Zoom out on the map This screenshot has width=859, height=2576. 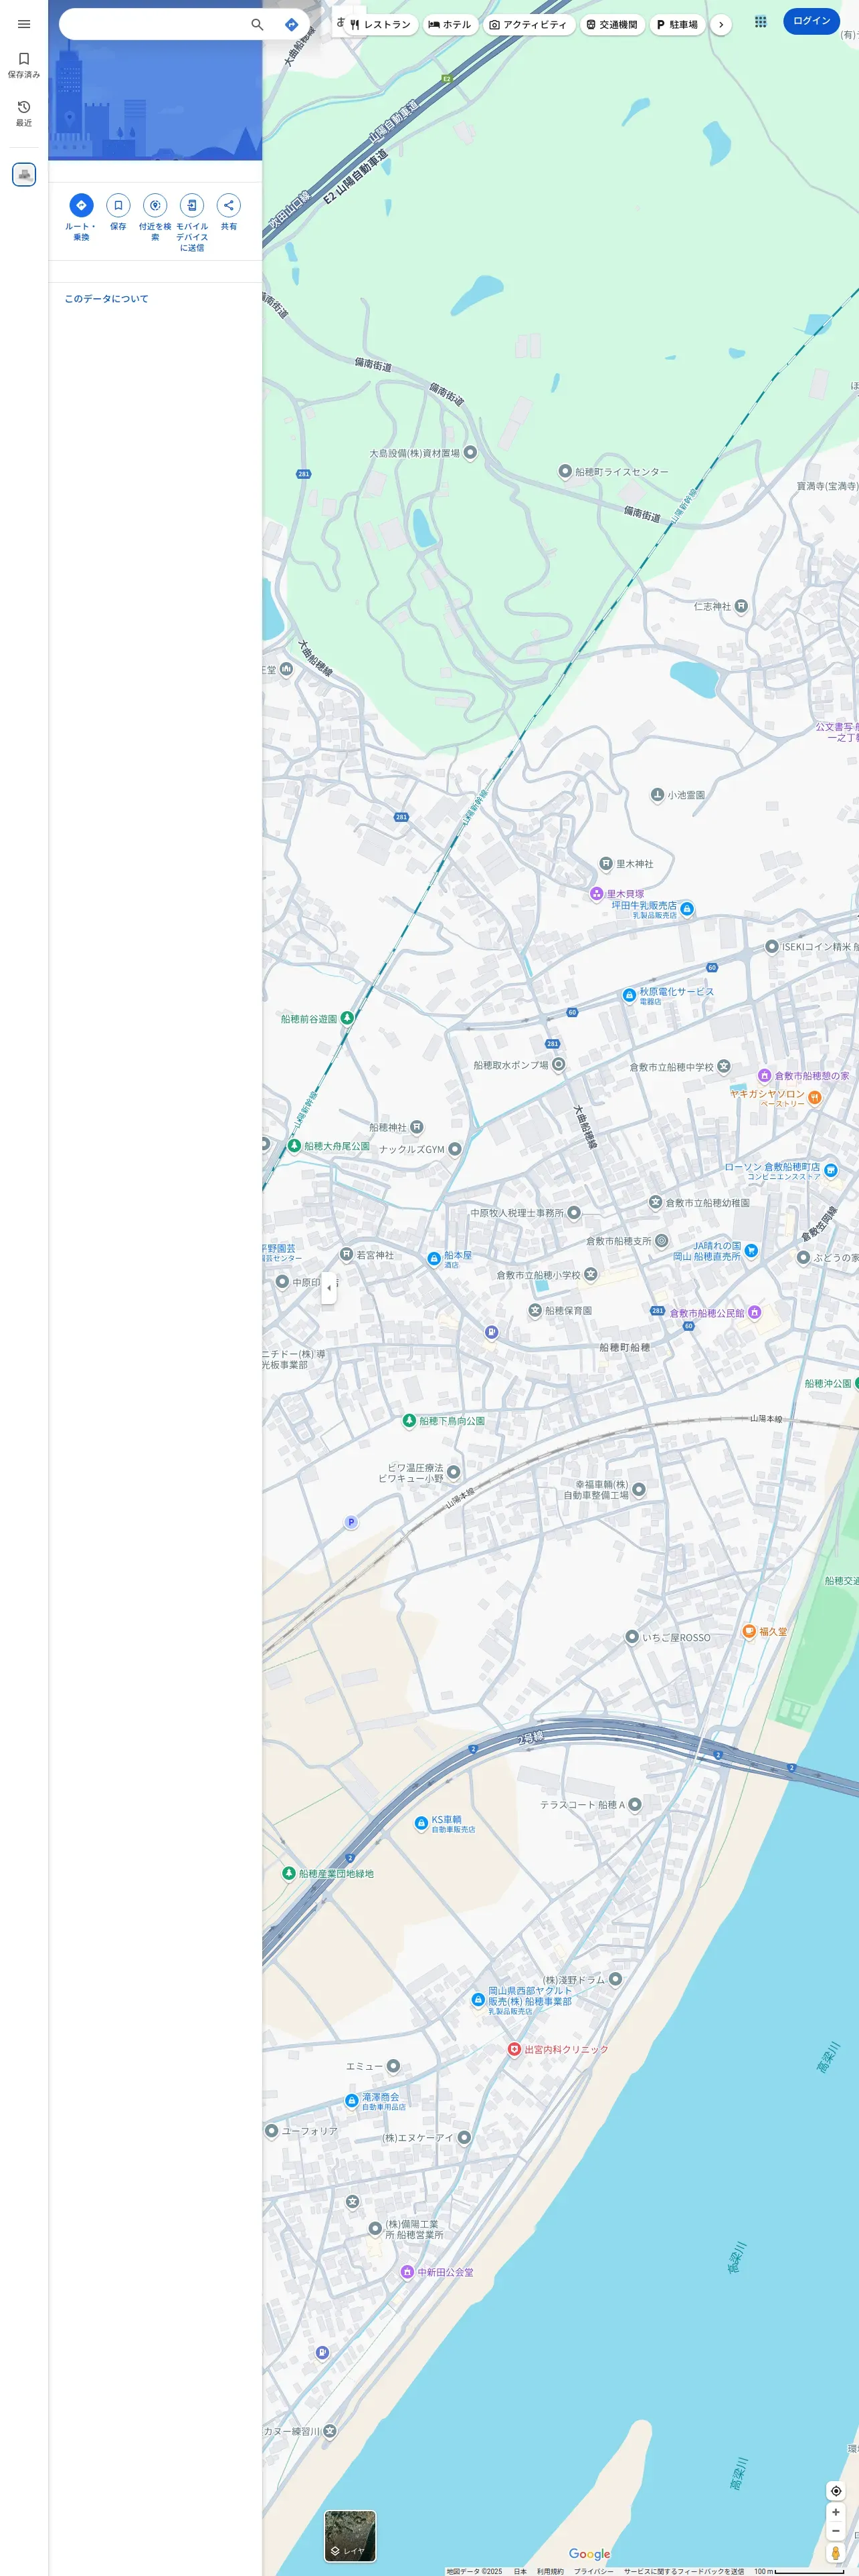click(836, 2531)
